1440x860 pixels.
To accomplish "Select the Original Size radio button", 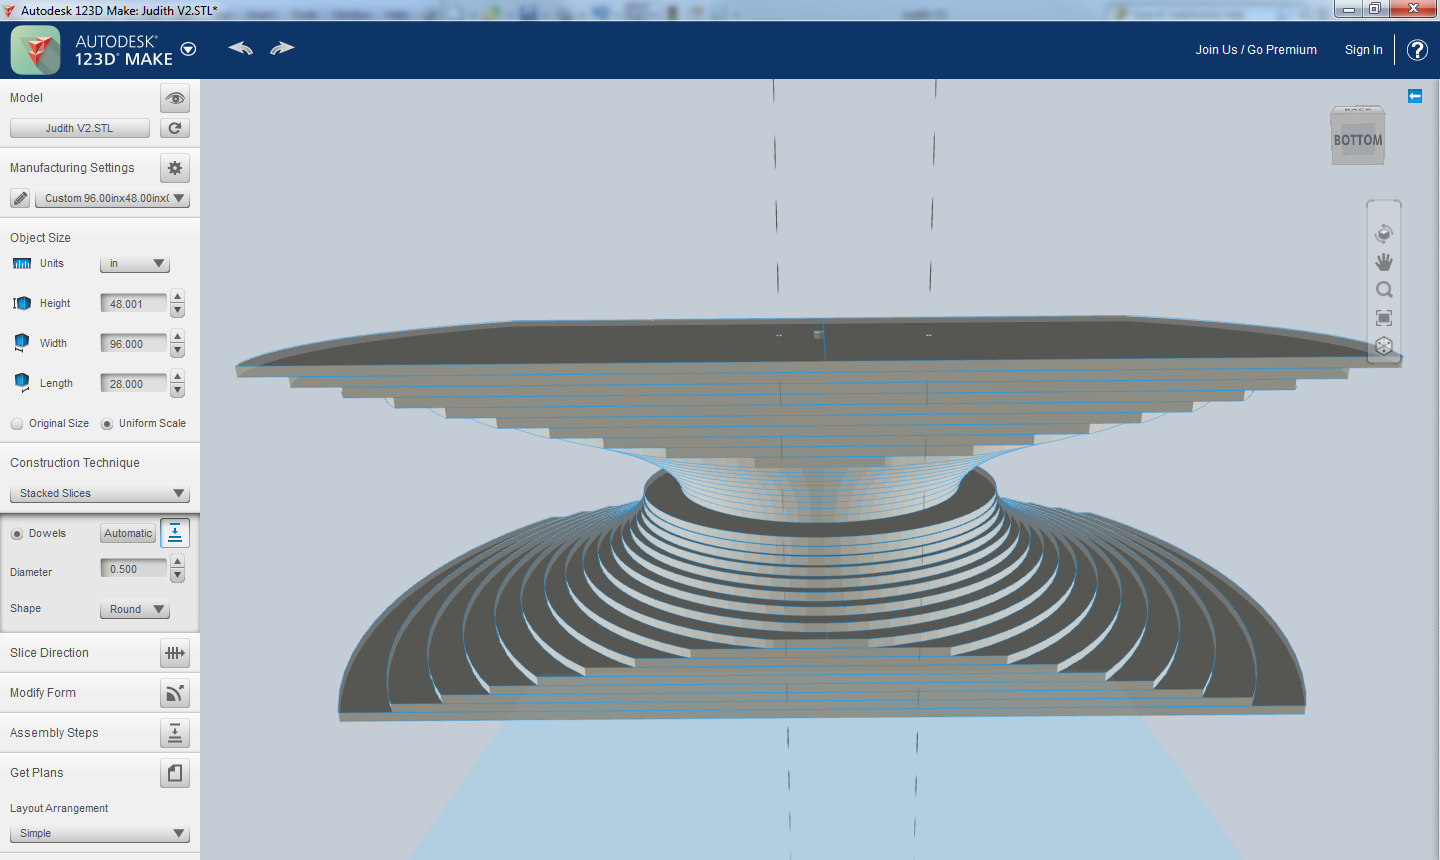I will click(16, 423).
